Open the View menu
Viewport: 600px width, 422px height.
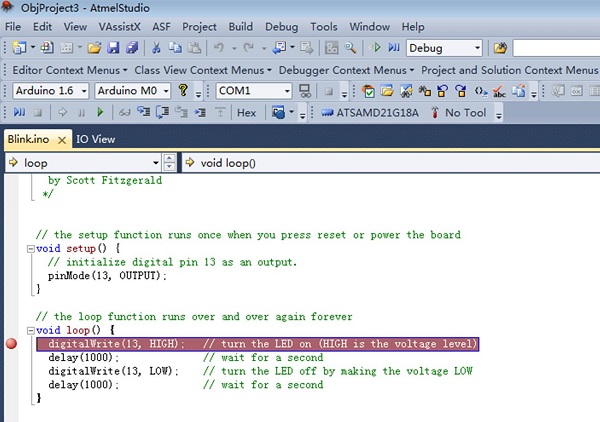click(75, 27)
